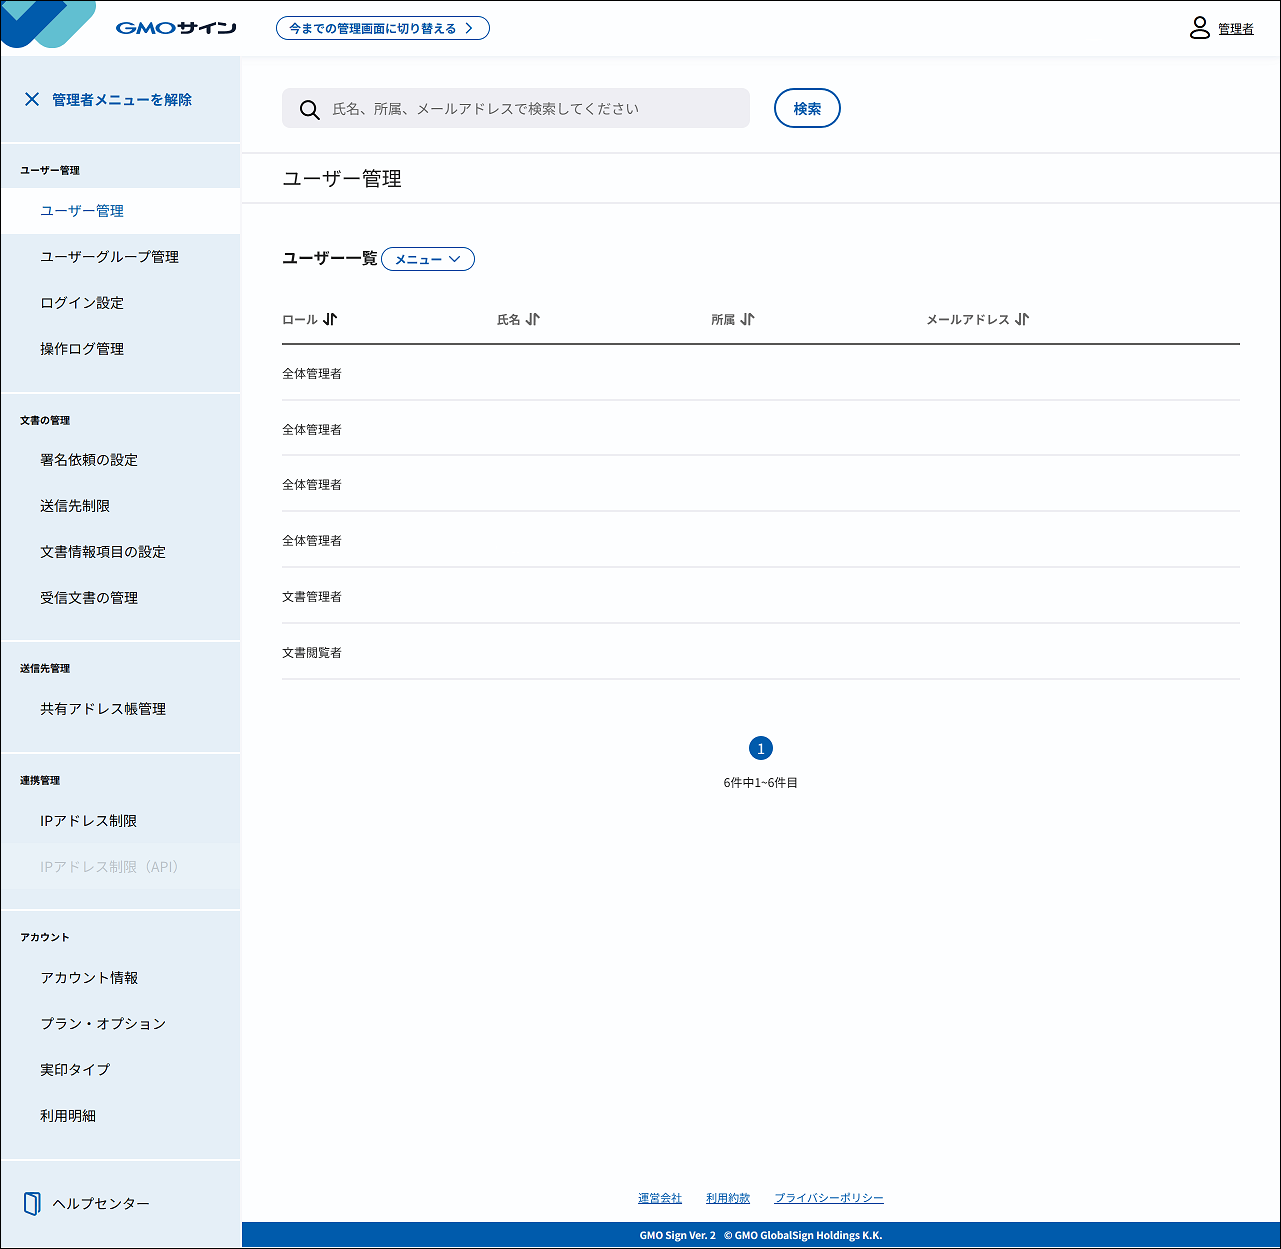Select page 1 in pagination
1281x1249 pixels.
coord(761,748)
